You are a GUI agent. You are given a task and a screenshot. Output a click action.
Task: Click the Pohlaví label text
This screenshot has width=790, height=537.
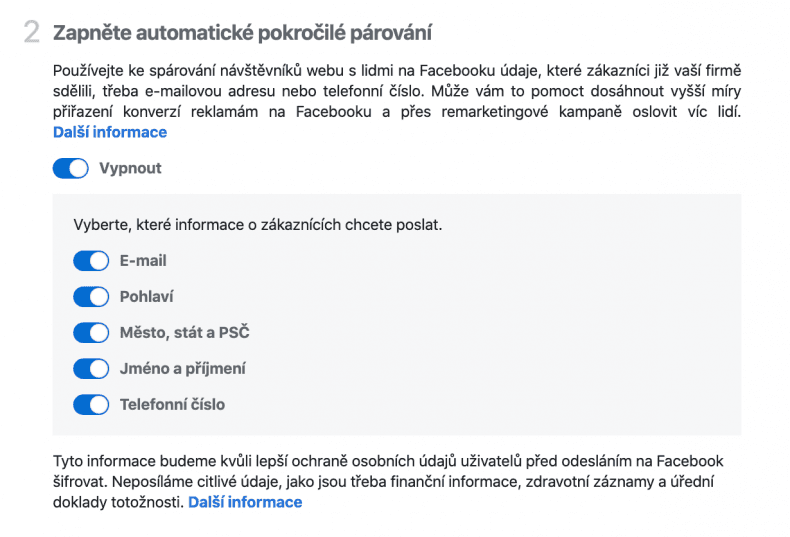coord(146,297)
